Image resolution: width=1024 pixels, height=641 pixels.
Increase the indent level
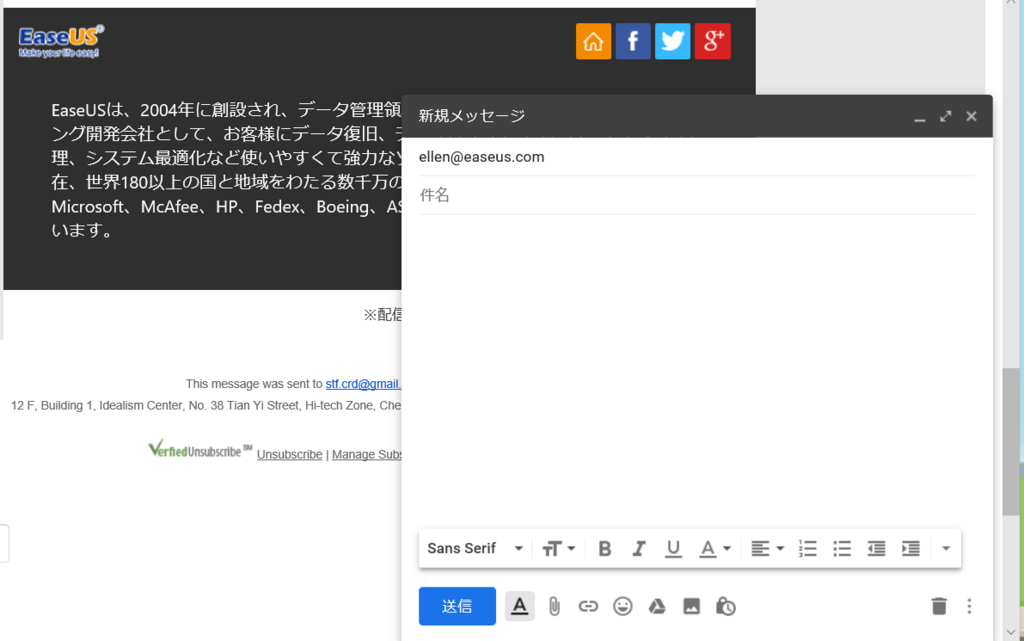(x=910, y=548)
